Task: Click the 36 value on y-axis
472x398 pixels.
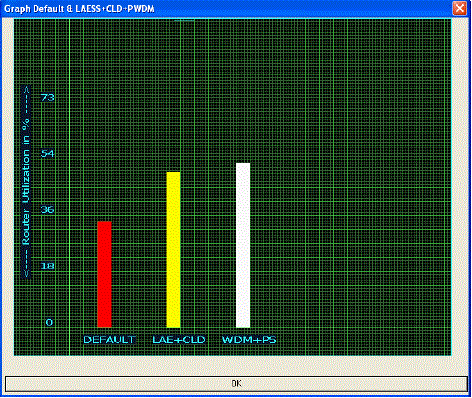Action: [x=47, y=210]
